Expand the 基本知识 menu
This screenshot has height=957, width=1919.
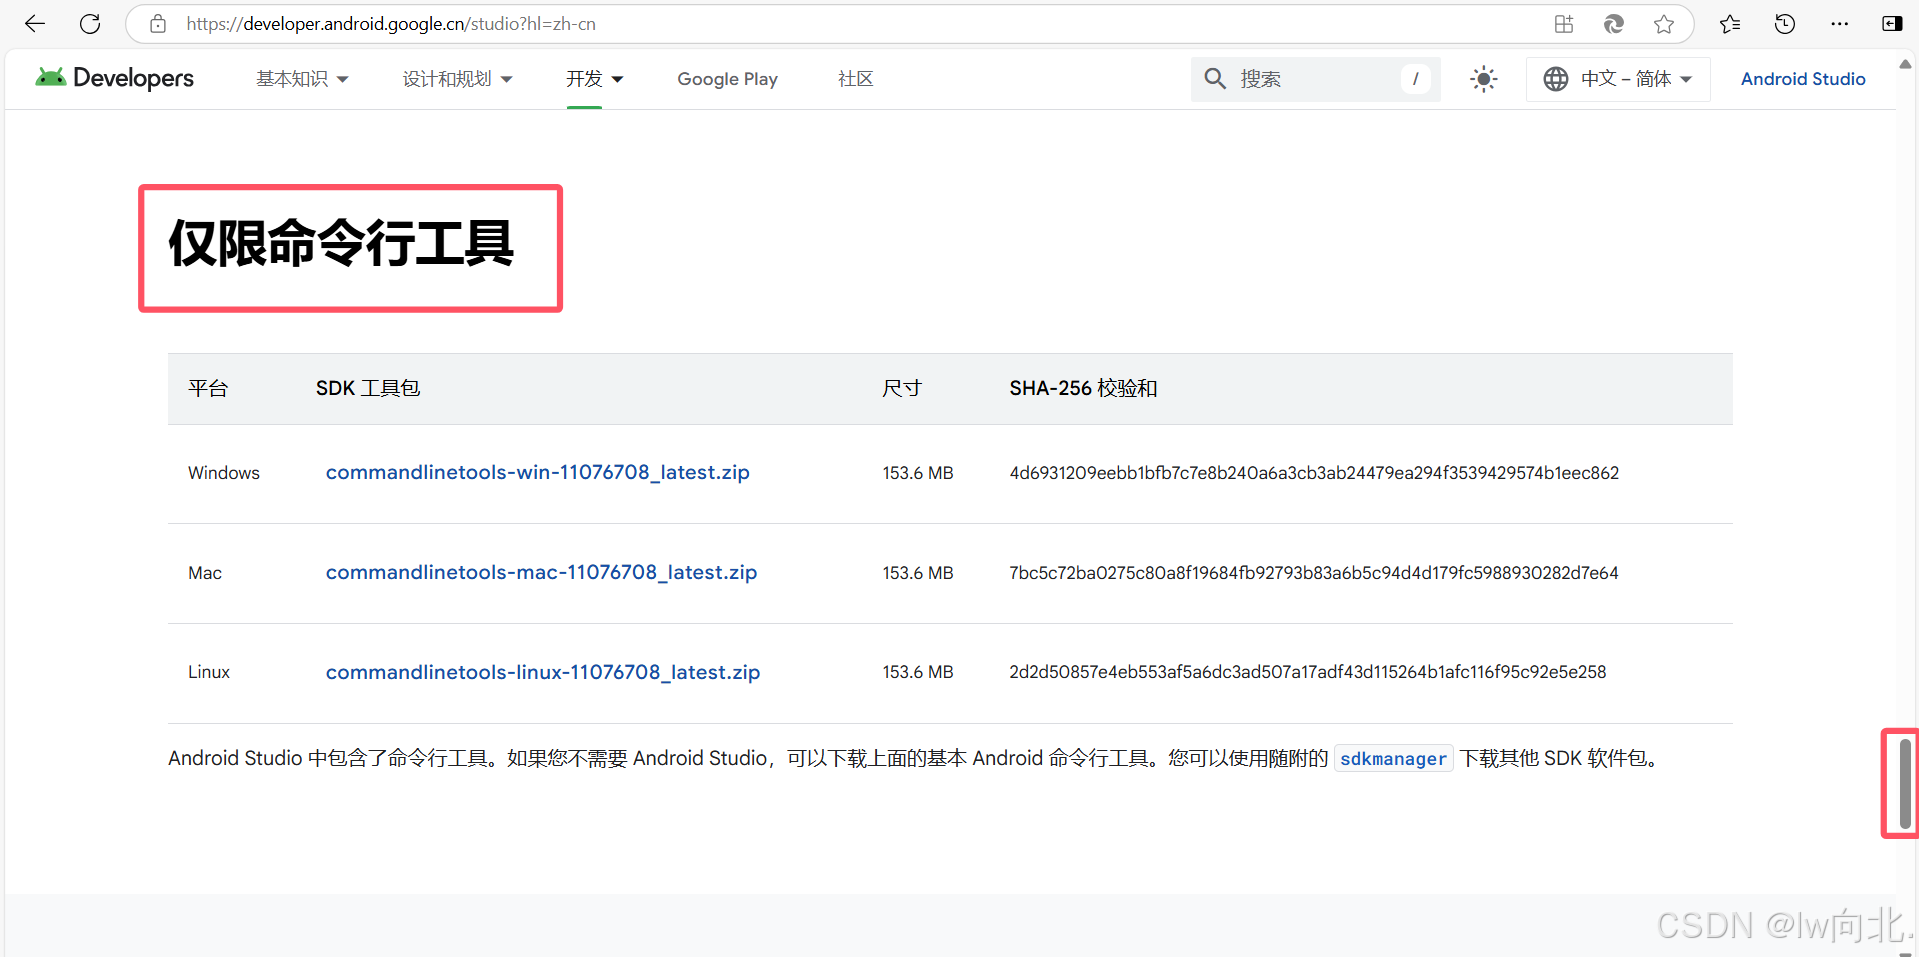302,79
